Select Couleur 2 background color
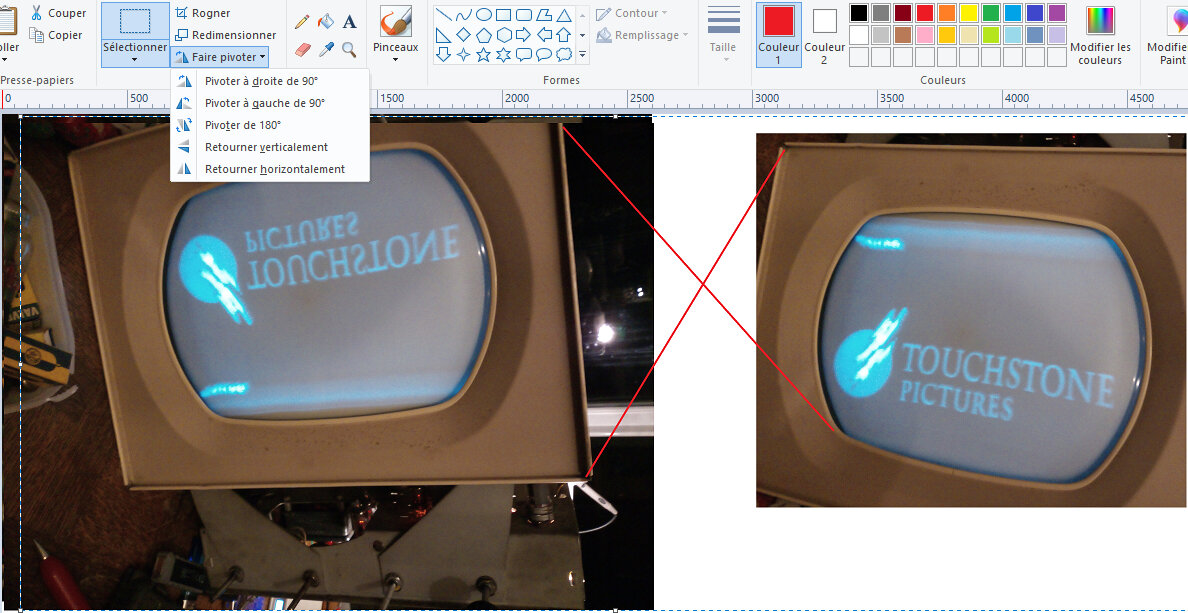1188x613 pixels. coord(824,34)
